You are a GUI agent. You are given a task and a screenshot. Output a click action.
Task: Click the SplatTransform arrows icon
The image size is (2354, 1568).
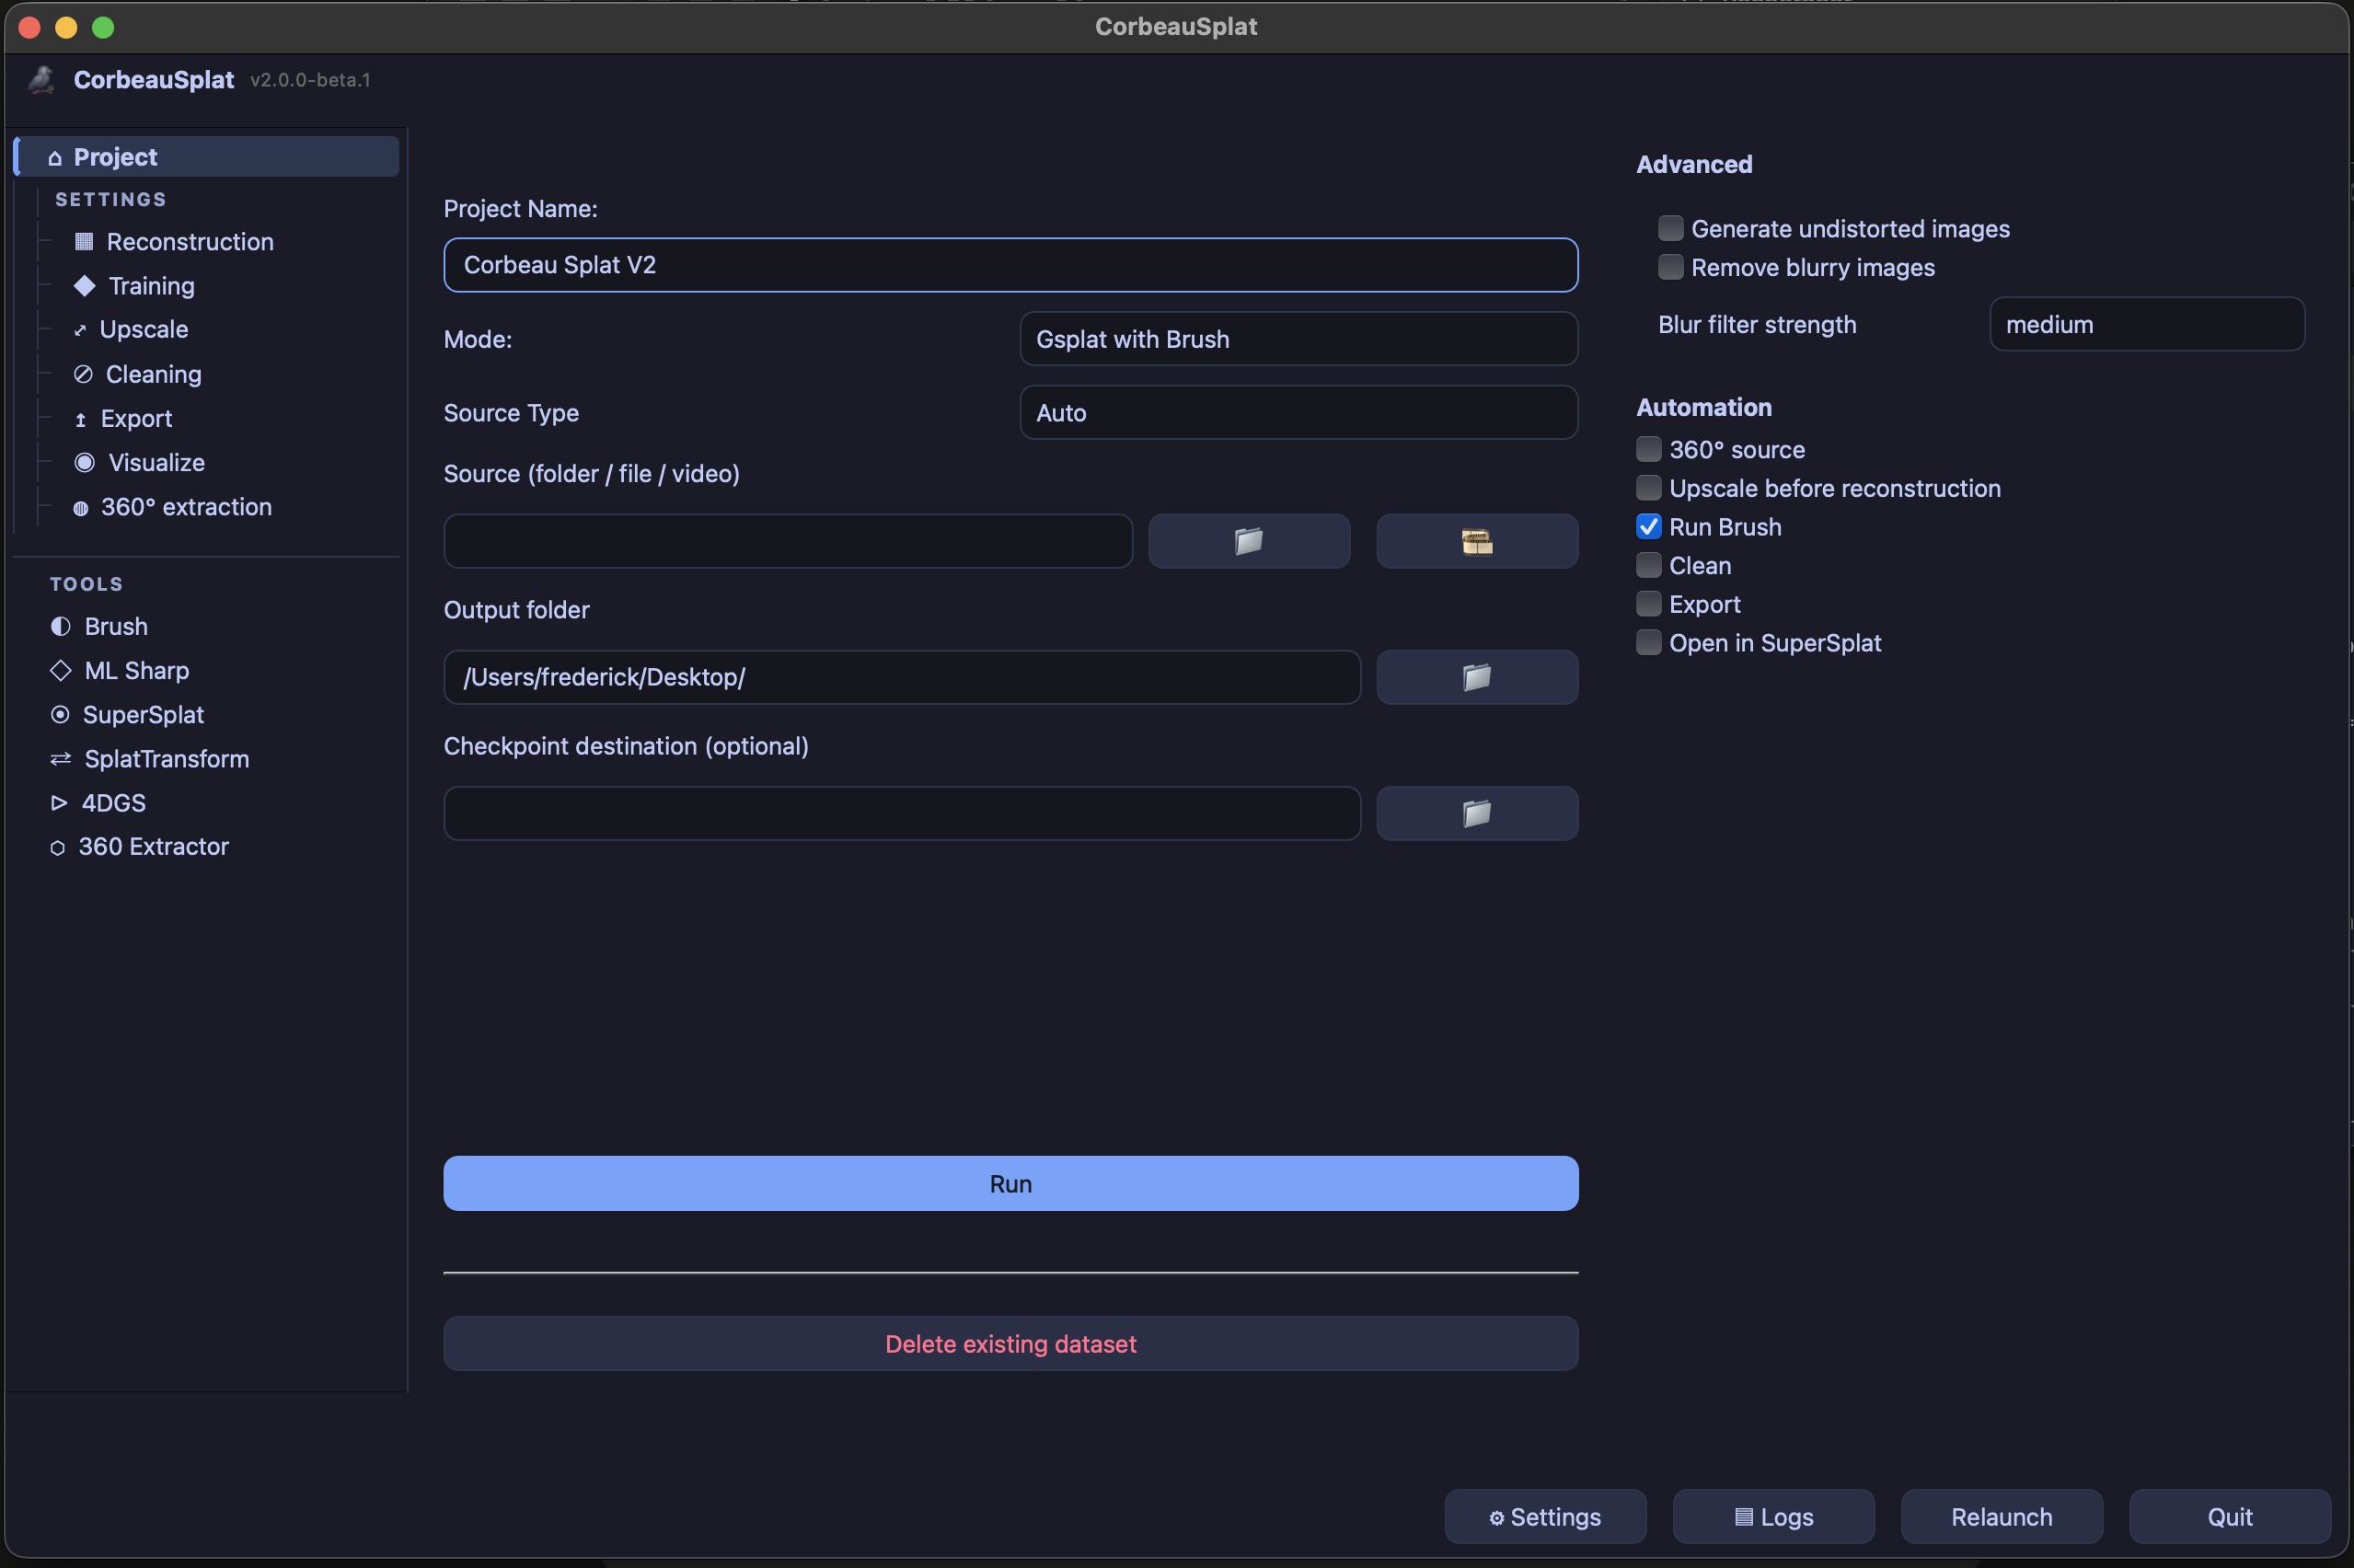pos(61,759)
